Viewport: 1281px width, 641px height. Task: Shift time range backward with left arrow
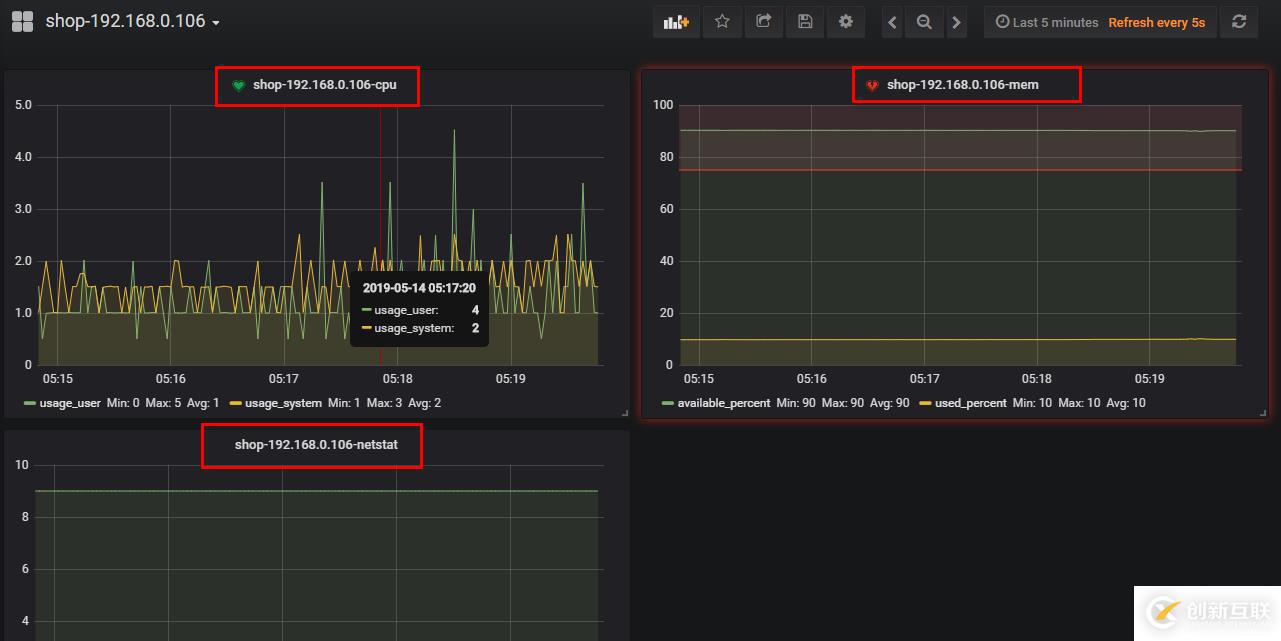pyautogui.click(x=893, y=22)
